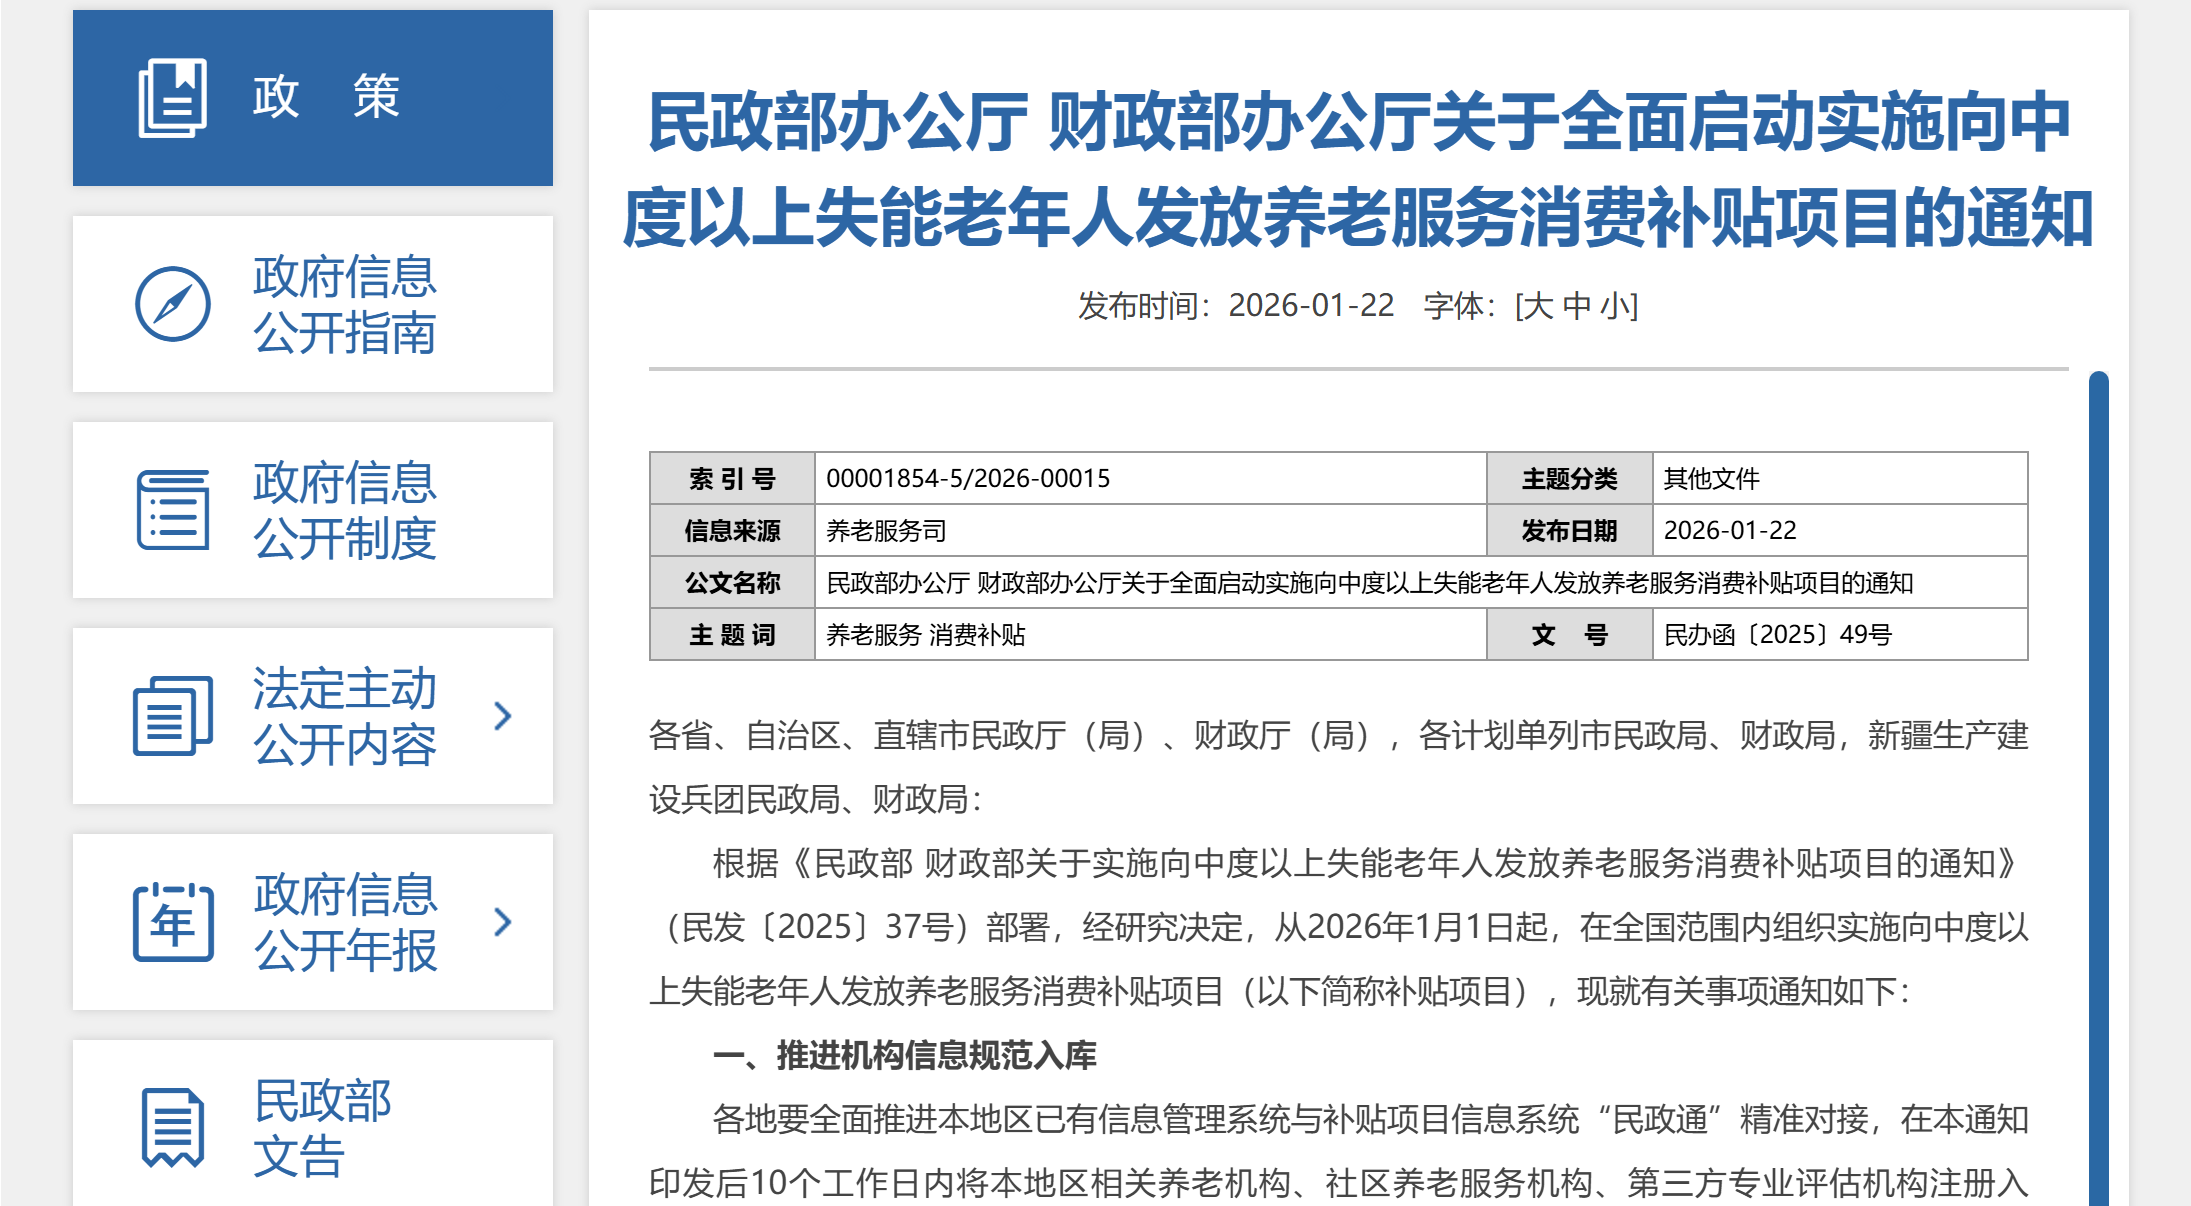2191x1206 pixels.
Task: Click the 发布时间：2026-01-22 line under title
Action: (1235, 306)
